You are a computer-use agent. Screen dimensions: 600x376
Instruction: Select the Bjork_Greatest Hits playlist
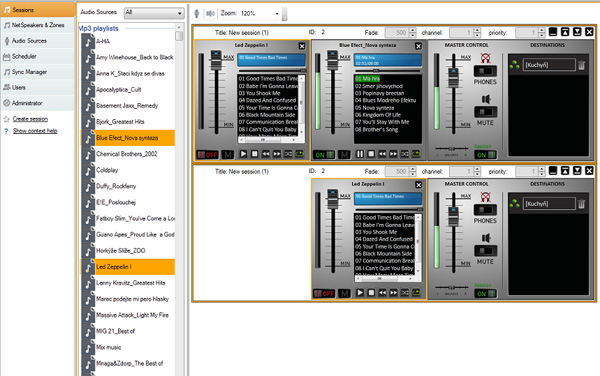tap(128, 122)
